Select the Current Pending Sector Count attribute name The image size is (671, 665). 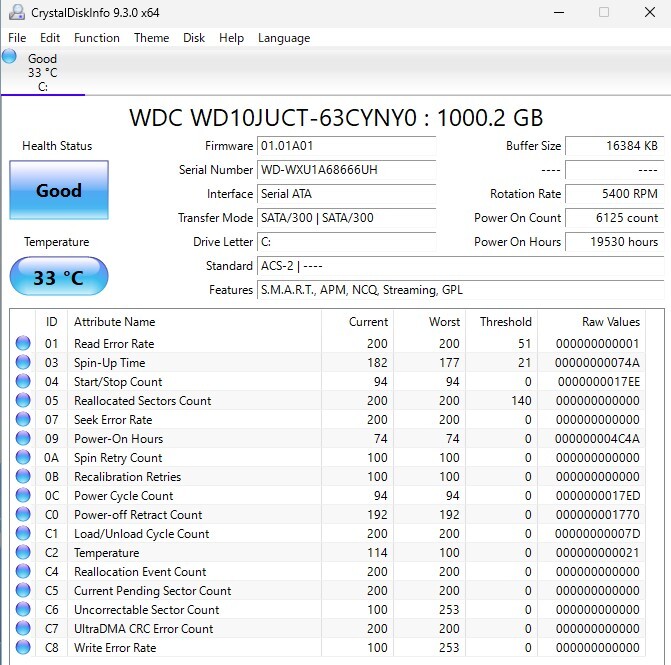click(152, 591)
